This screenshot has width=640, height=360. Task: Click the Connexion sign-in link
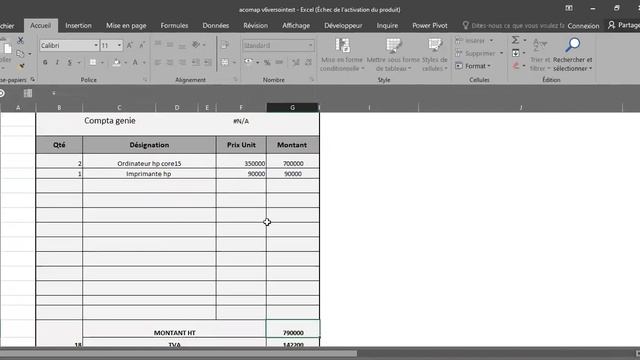(x=583, y=26)
